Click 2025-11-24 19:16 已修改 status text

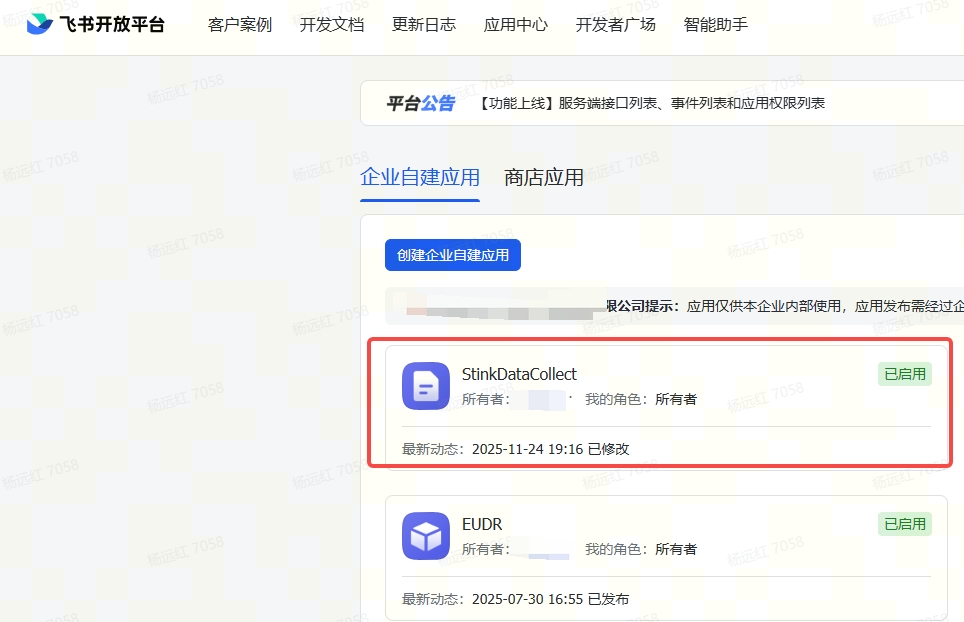tap(551, 449)
